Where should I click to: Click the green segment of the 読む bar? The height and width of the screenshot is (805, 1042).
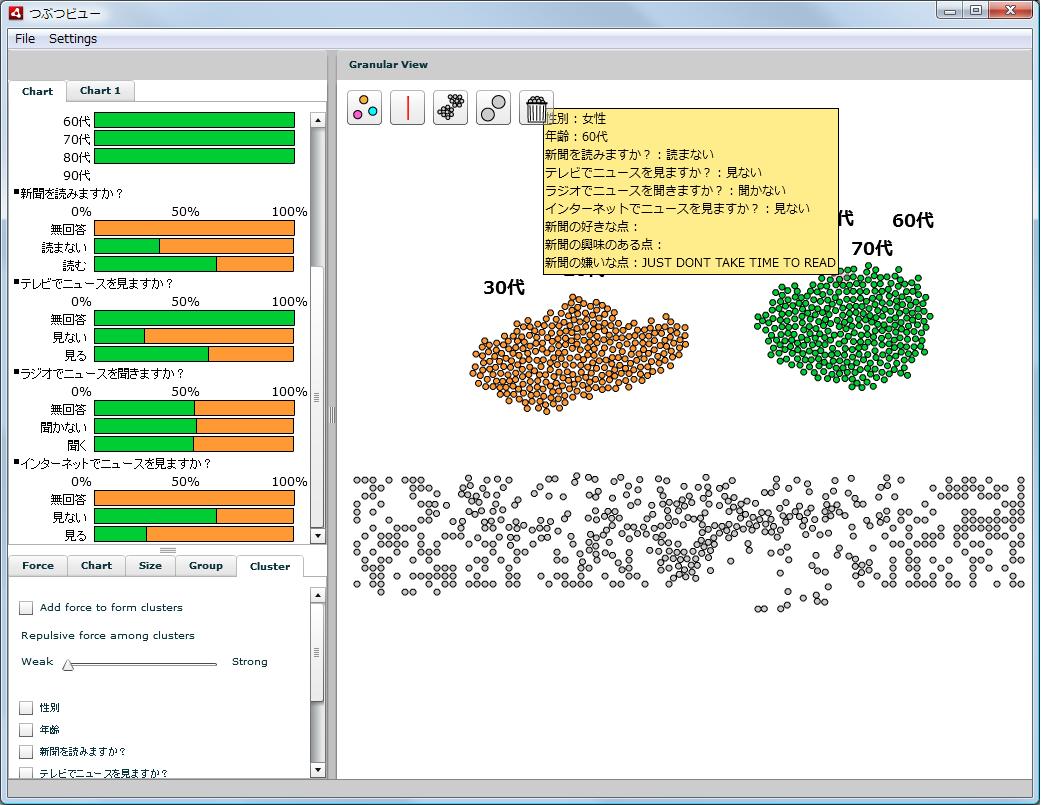156,265
